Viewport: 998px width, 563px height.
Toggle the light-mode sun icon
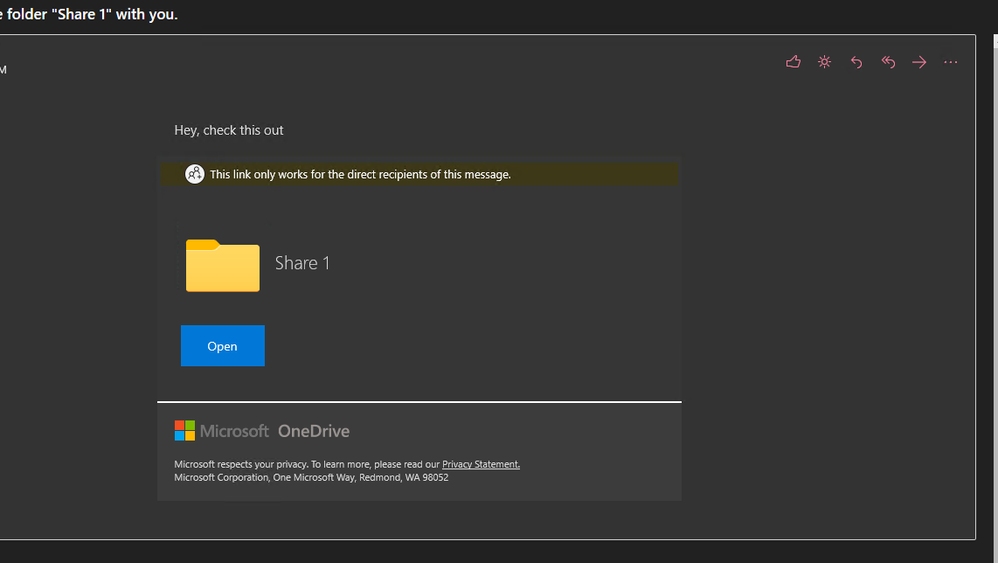point(824,62)
